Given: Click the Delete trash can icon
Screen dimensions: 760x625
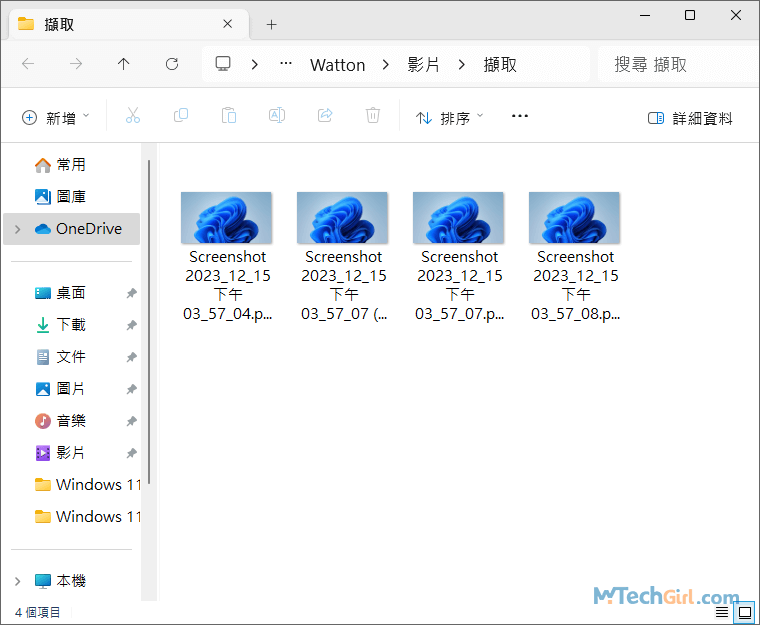Looking at the screenshot, I should tap(373, 117).
